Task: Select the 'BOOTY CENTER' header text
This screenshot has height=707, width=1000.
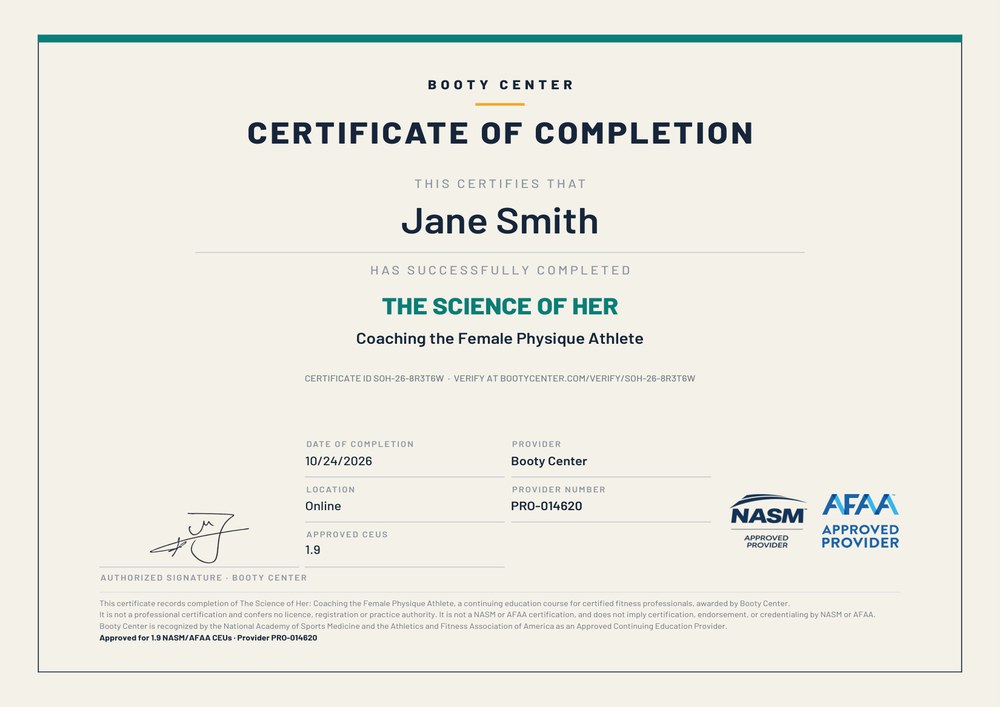Action: (501, 85)
